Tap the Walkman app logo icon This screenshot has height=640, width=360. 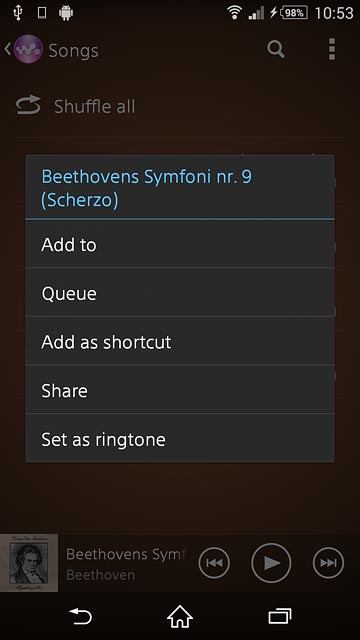[x=28, y=49]
